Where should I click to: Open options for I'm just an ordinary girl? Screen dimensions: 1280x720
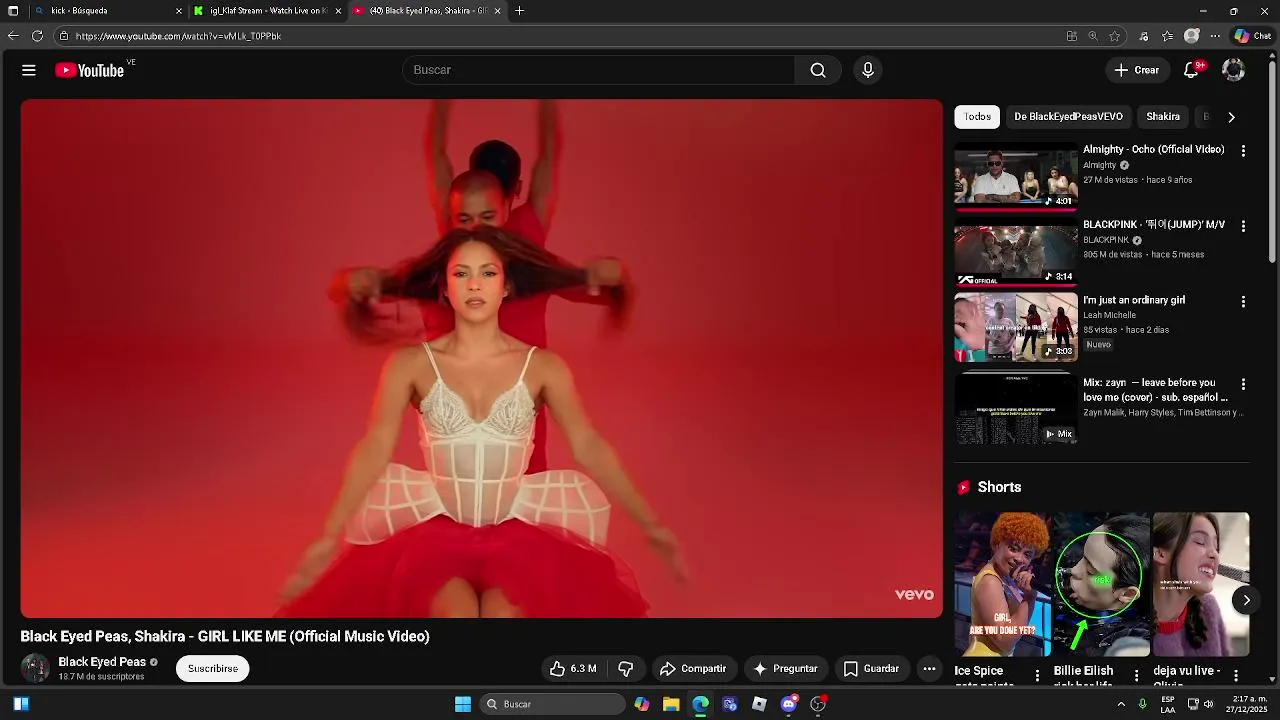point(1243,301)
